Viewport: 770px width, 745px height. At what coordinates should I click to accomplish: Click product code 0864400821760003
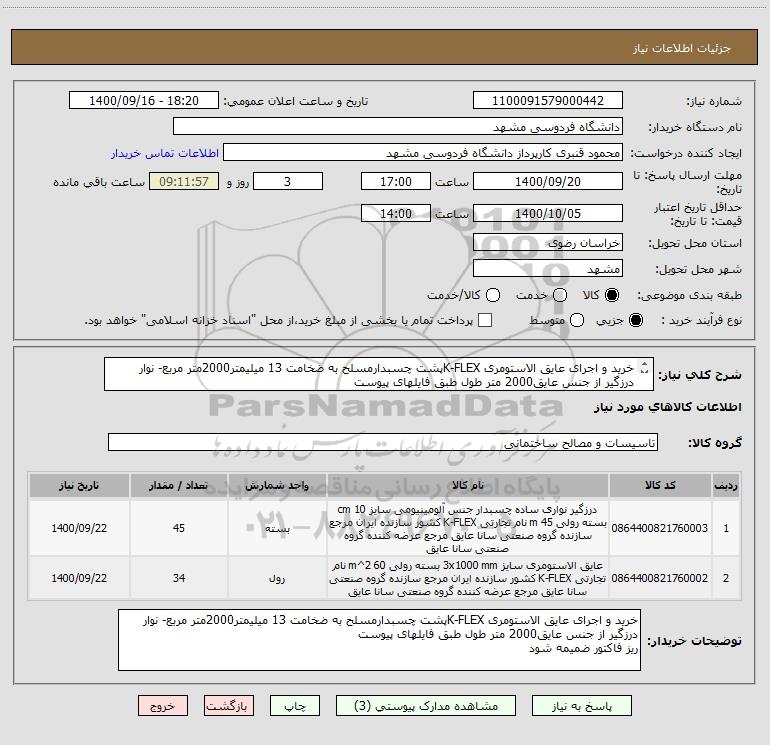pyautogui.click(x=660, y=528)
